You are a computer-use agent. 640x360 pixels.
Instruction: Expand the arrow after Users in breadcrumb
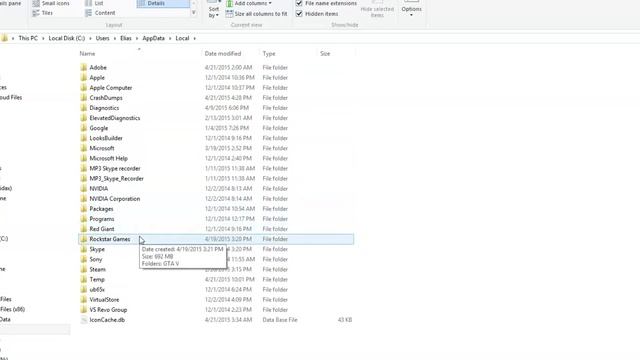pos(115,38)
